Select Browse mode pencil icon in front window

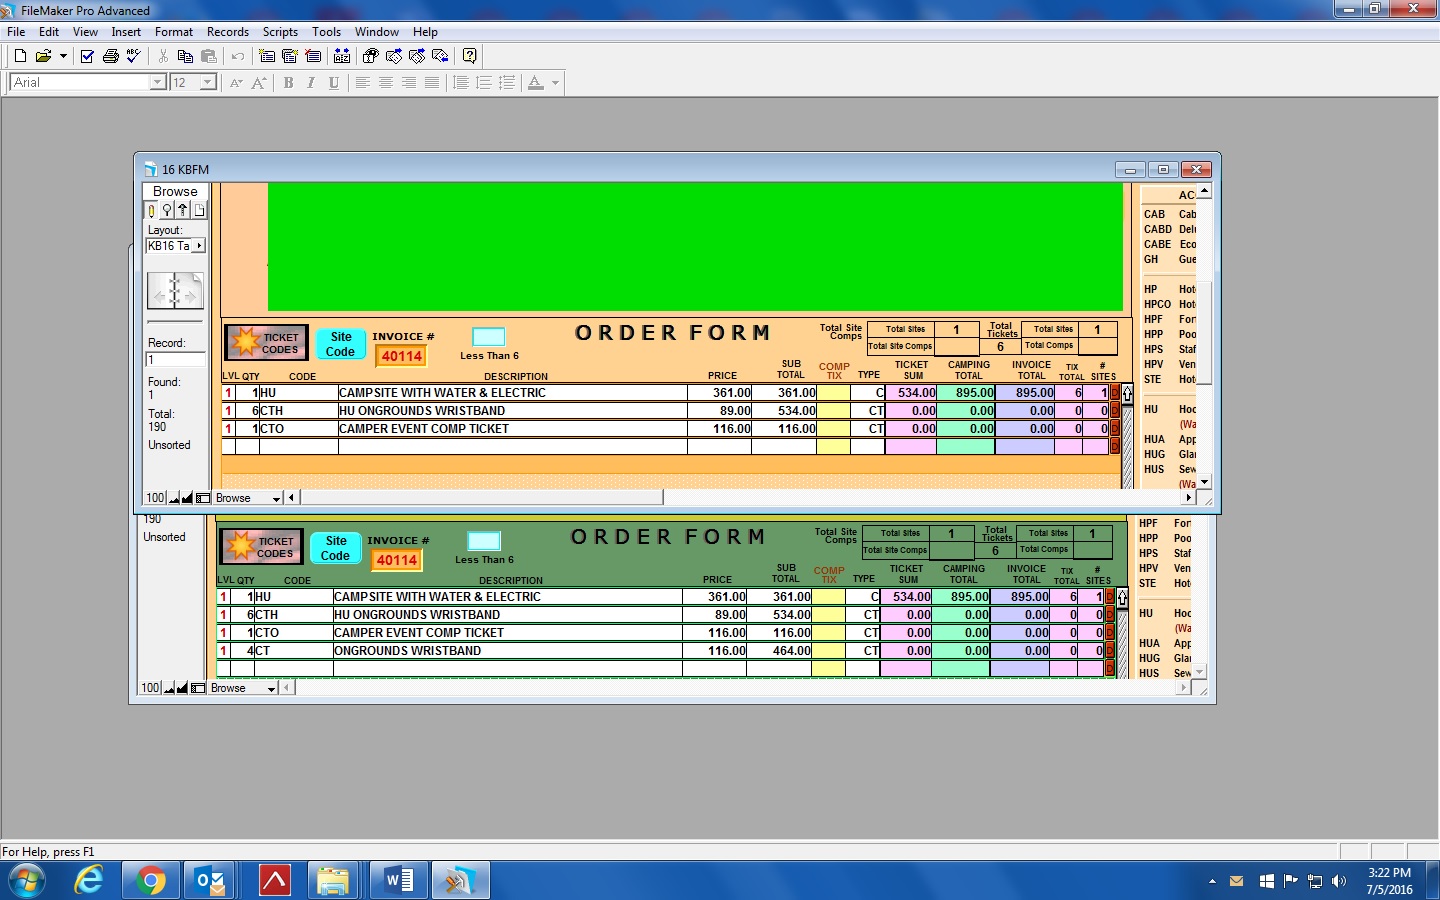pyautogui.click(x=151, y=210)
